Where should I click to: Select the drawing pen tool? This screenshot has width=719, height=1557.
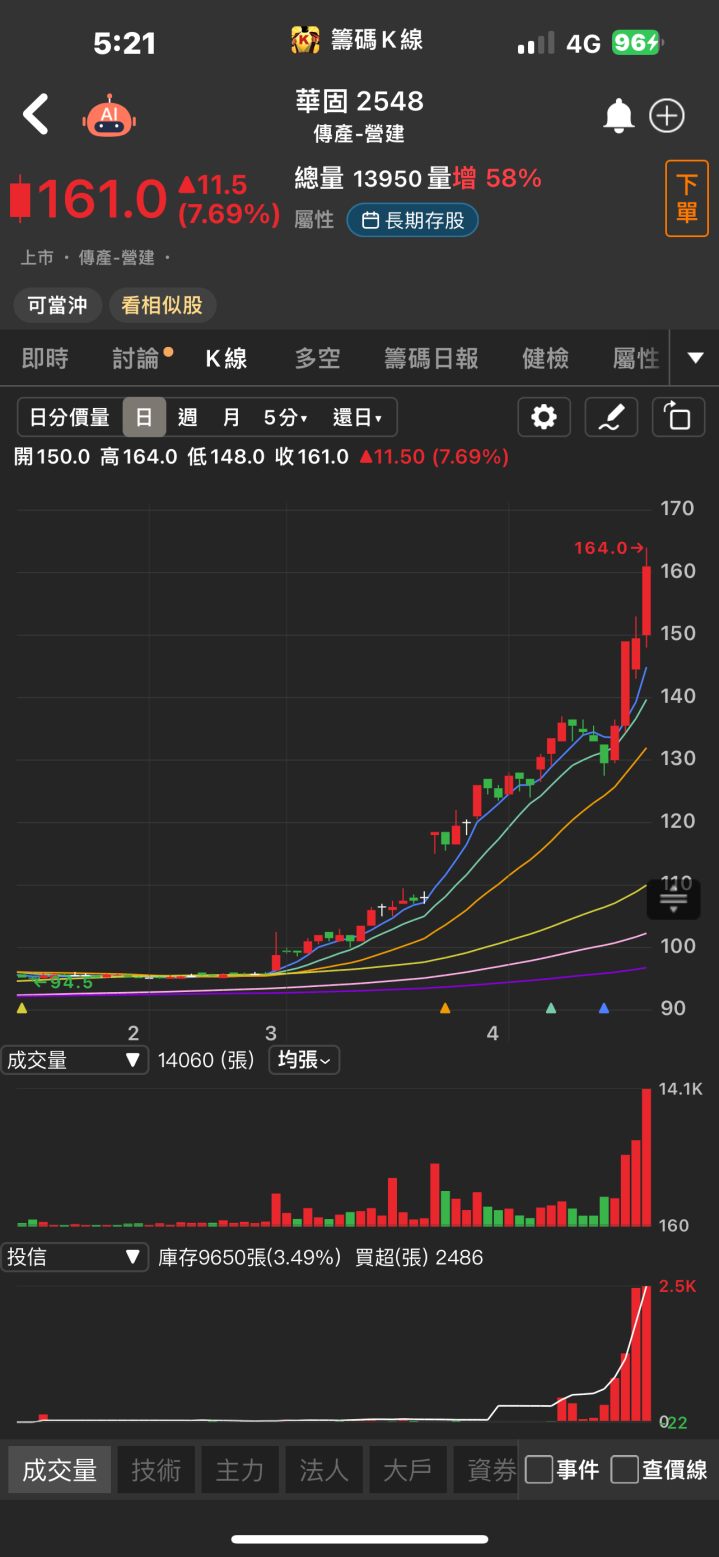[x=611, y=417]
